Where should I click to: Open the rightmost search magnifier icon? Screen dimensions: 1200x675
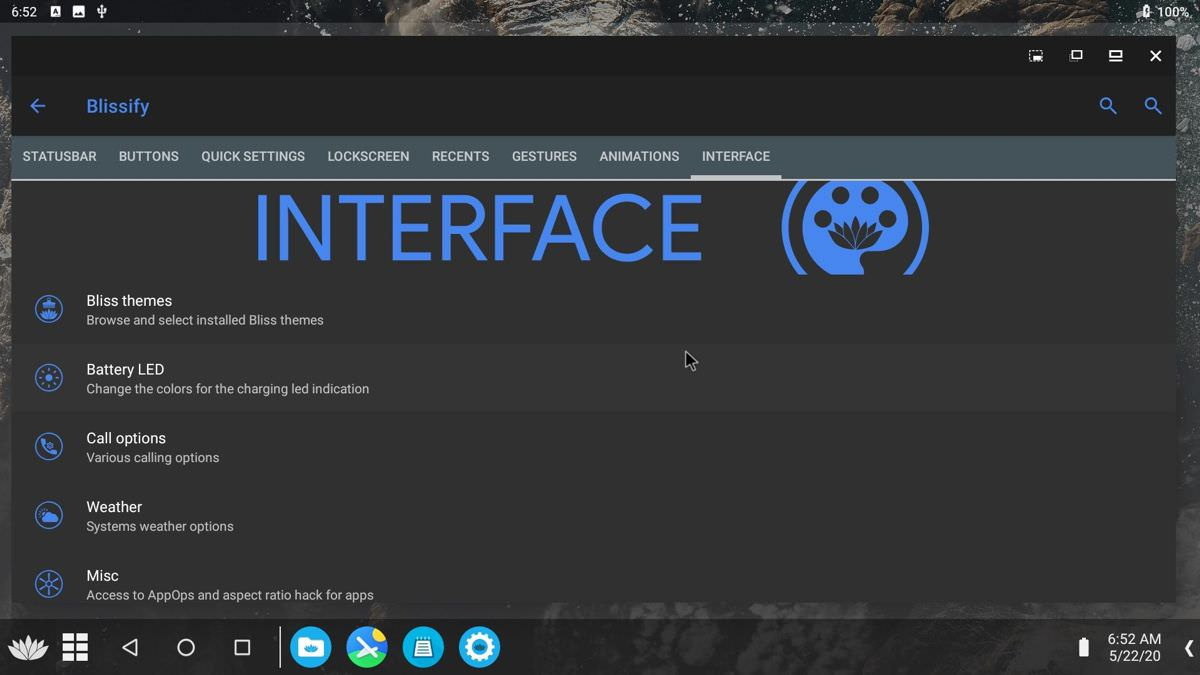[x=1153, y=106]
